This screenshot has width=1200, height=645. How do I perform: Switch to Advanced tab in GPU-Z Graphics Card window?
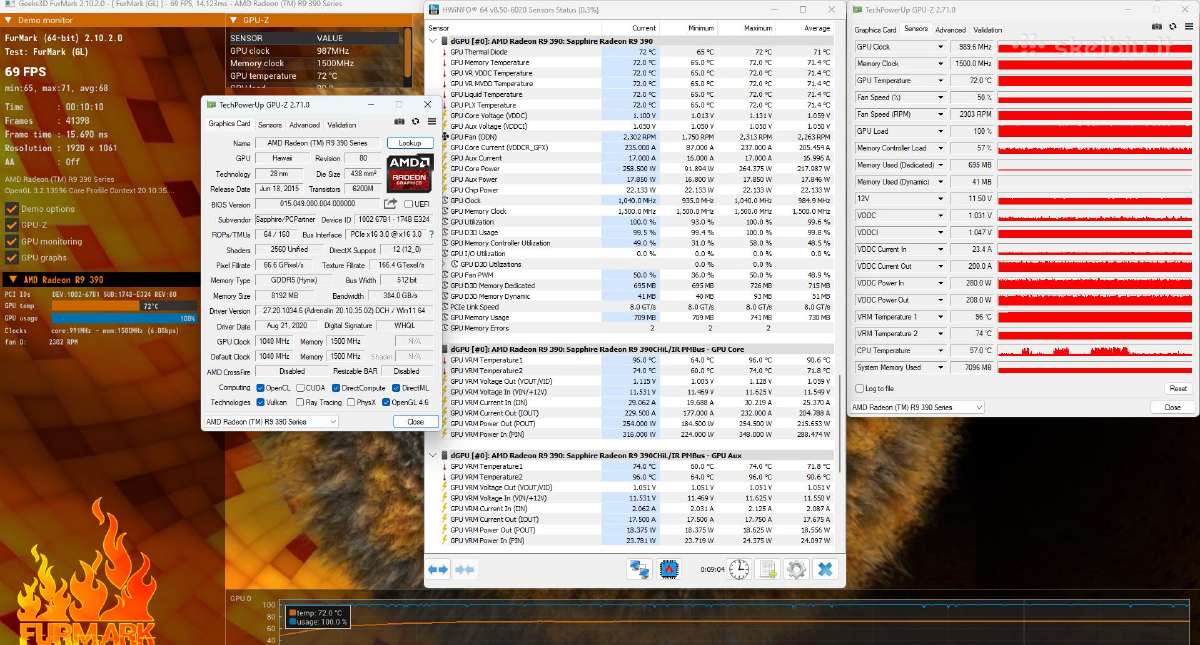click(x=304, y=125)
